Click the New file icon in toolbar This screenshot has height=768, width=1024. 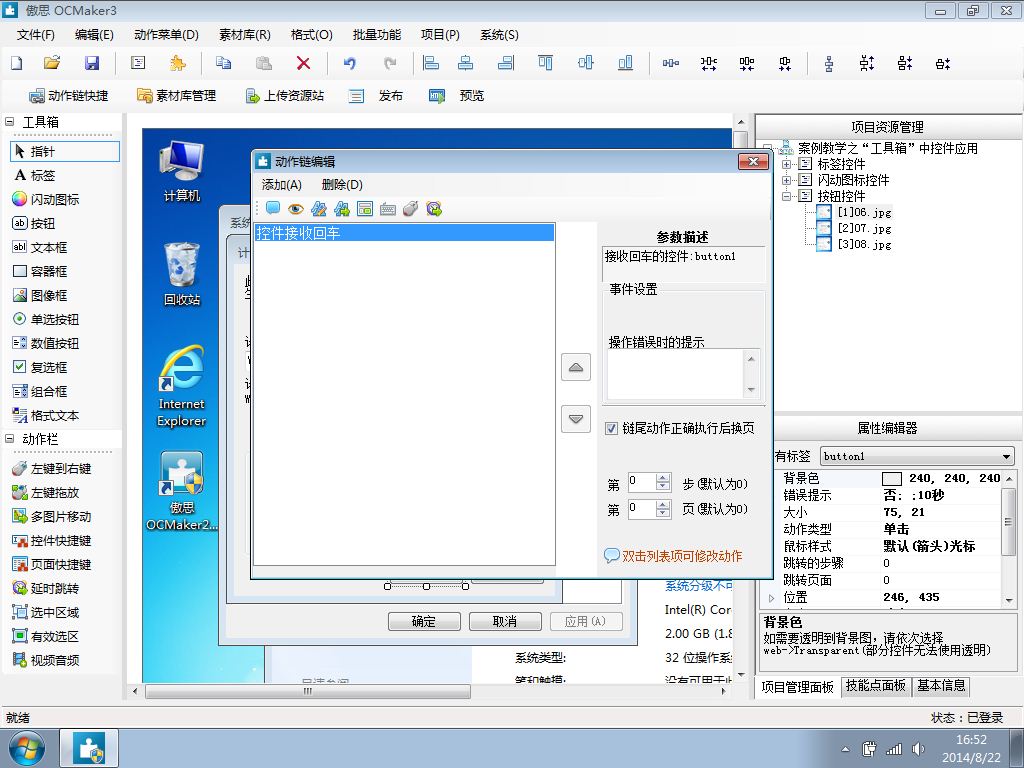(x=17, y=63)
